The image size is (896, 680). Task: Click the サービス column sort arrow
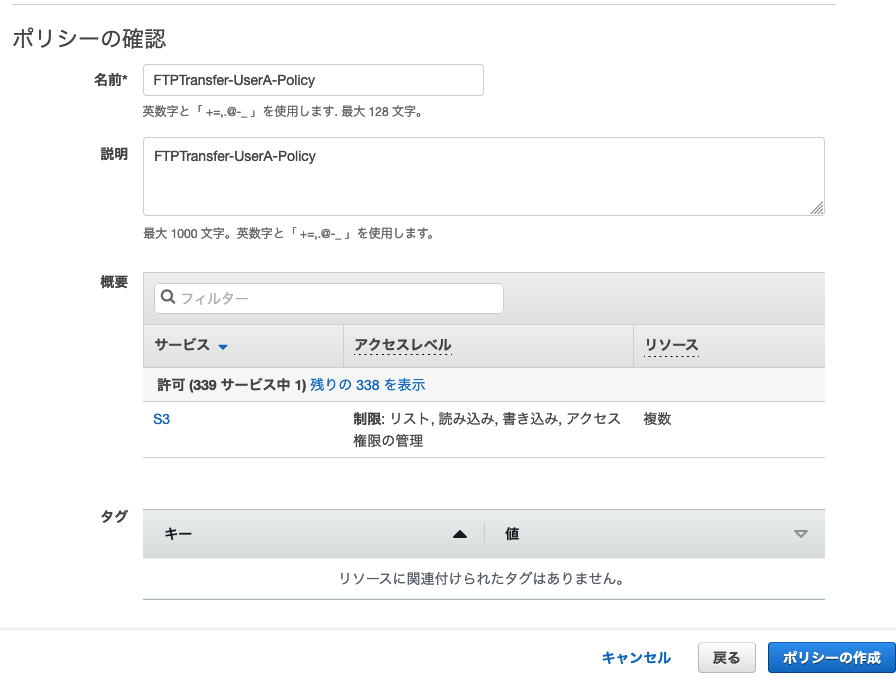(223, 347)
